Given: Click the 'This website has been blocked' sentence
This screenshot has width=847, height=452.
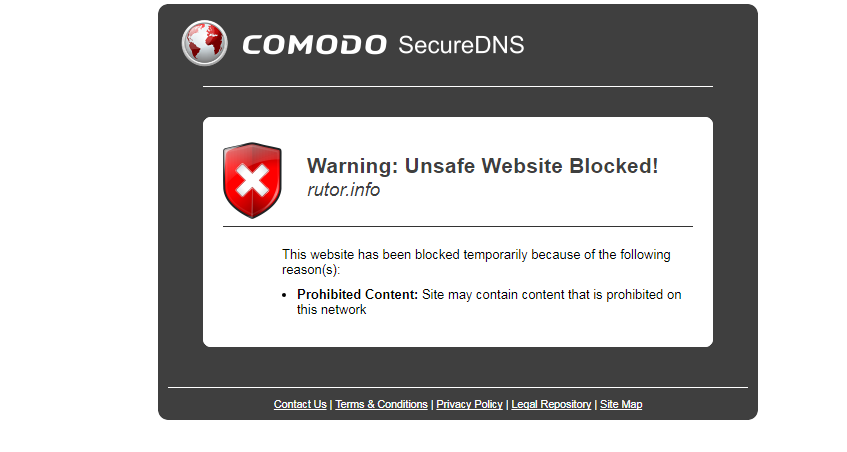Looking at the screenshot, I should click(x=476, y=254).
